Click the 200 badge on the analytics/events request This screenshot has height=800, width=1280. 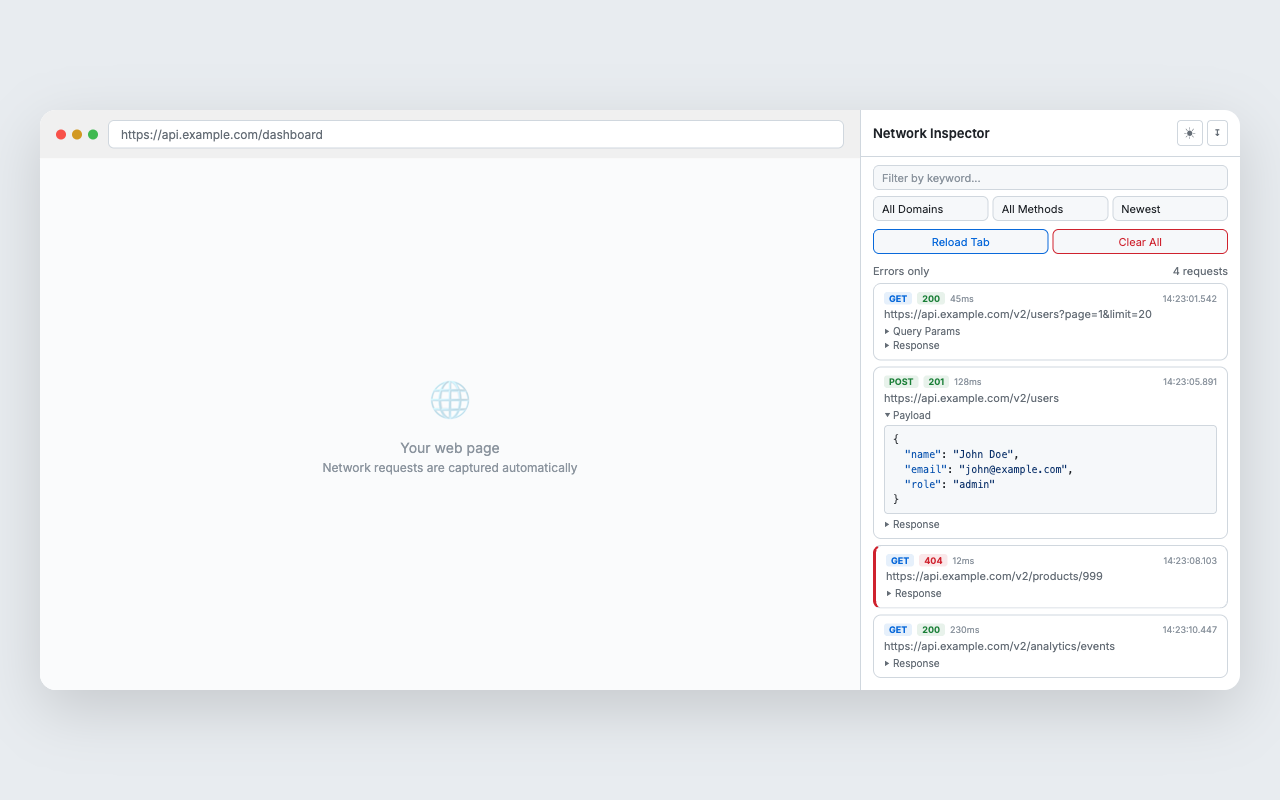coord(931,630)
